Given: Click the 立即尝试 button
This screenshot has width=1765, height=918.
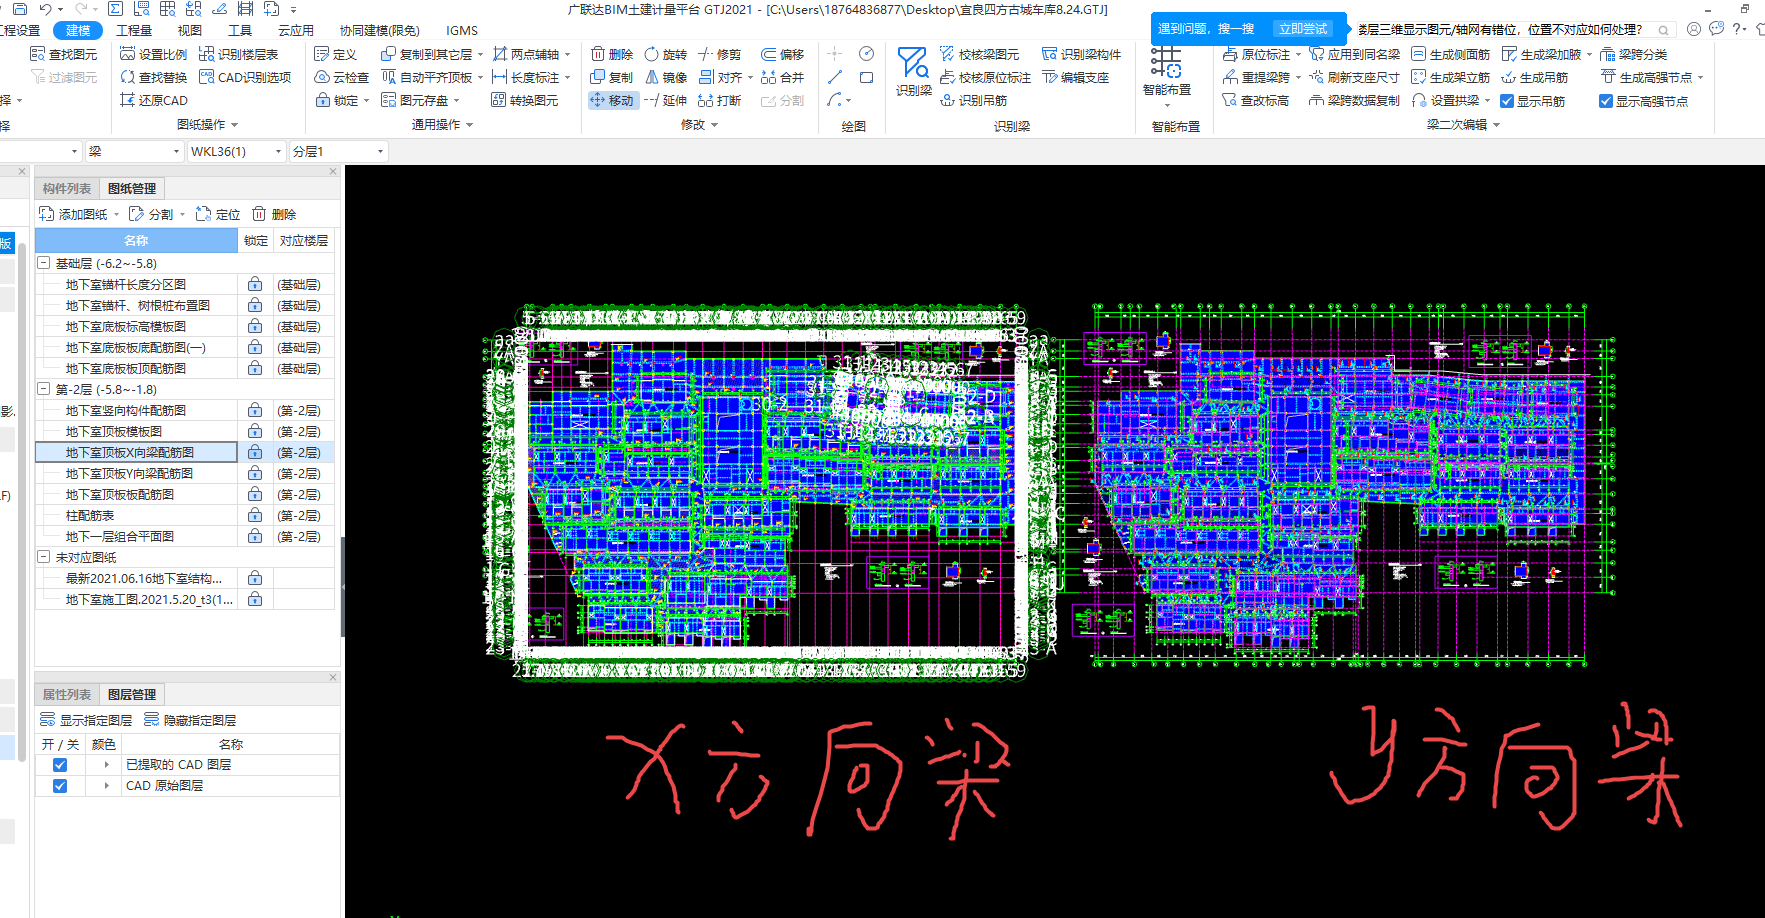Looking at the screenshot, I should (1303, 29).
